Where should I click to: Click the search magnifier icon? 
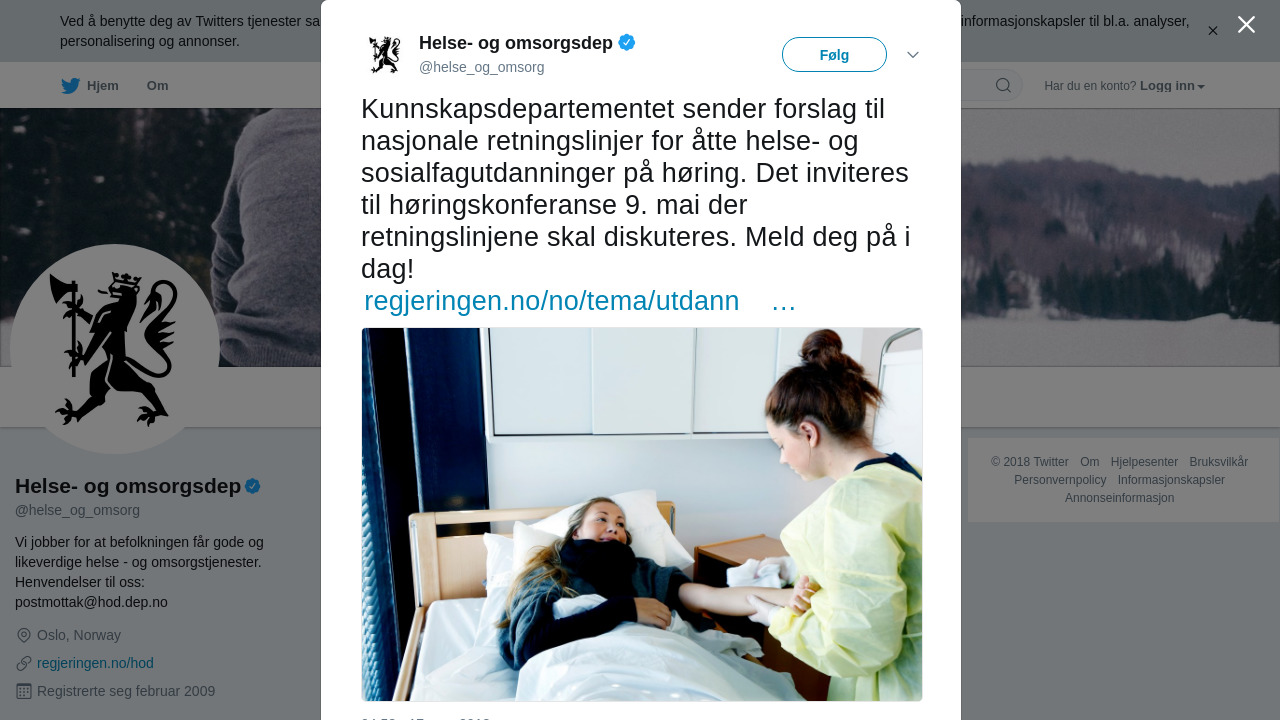[x=1003, y=85]
